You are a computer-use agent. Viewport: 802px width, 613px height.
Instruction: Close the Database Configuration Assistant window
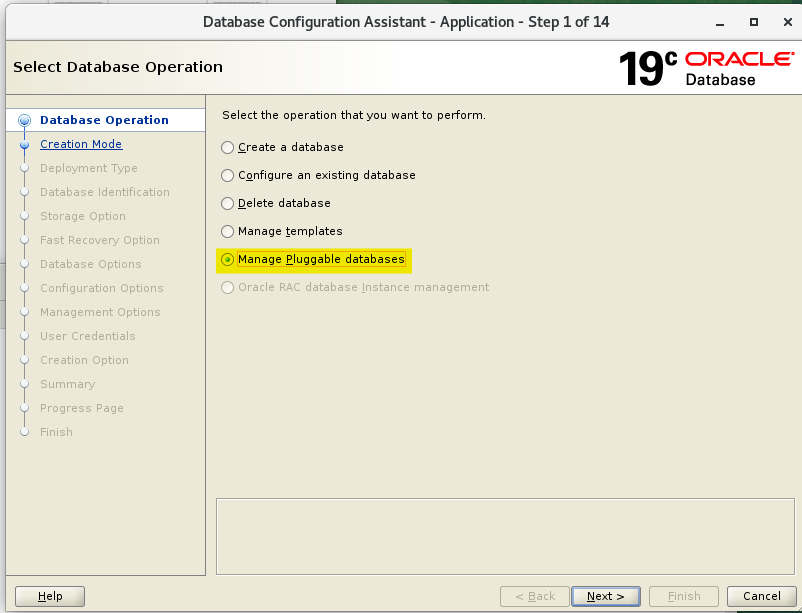point(788,22)
